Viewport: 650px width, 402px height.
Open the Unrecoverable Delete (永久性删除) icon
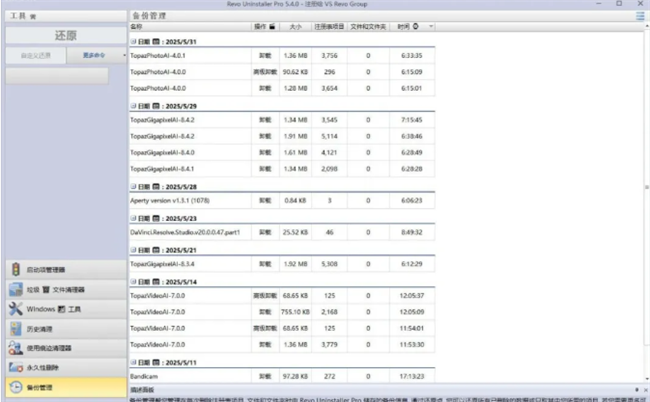16,368
